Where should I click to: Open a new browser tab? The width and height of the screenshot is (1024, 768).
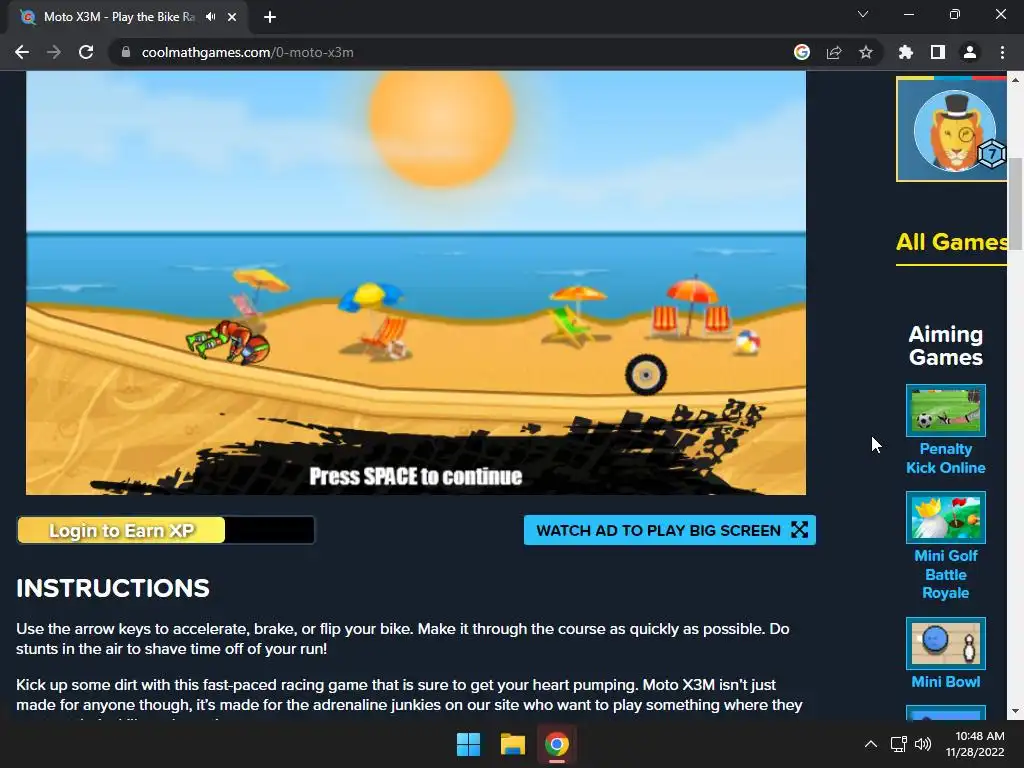(270, 17)
